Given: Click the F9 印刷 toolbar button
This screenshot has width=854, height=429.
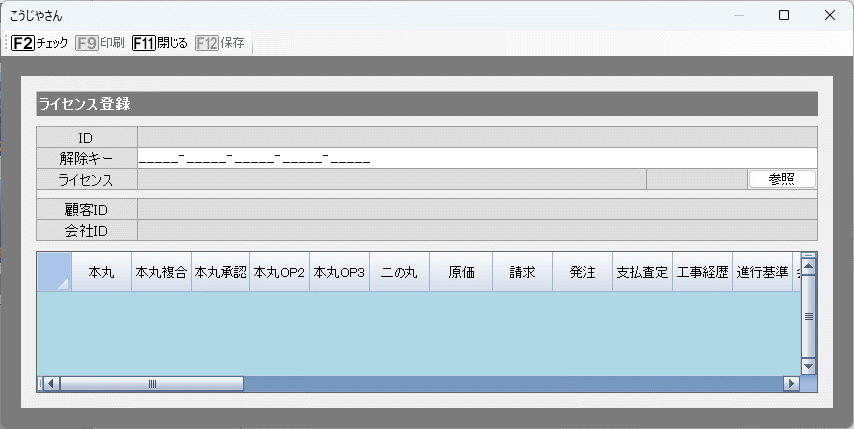Looking at the screenshot, I should [x=100, y=43].
